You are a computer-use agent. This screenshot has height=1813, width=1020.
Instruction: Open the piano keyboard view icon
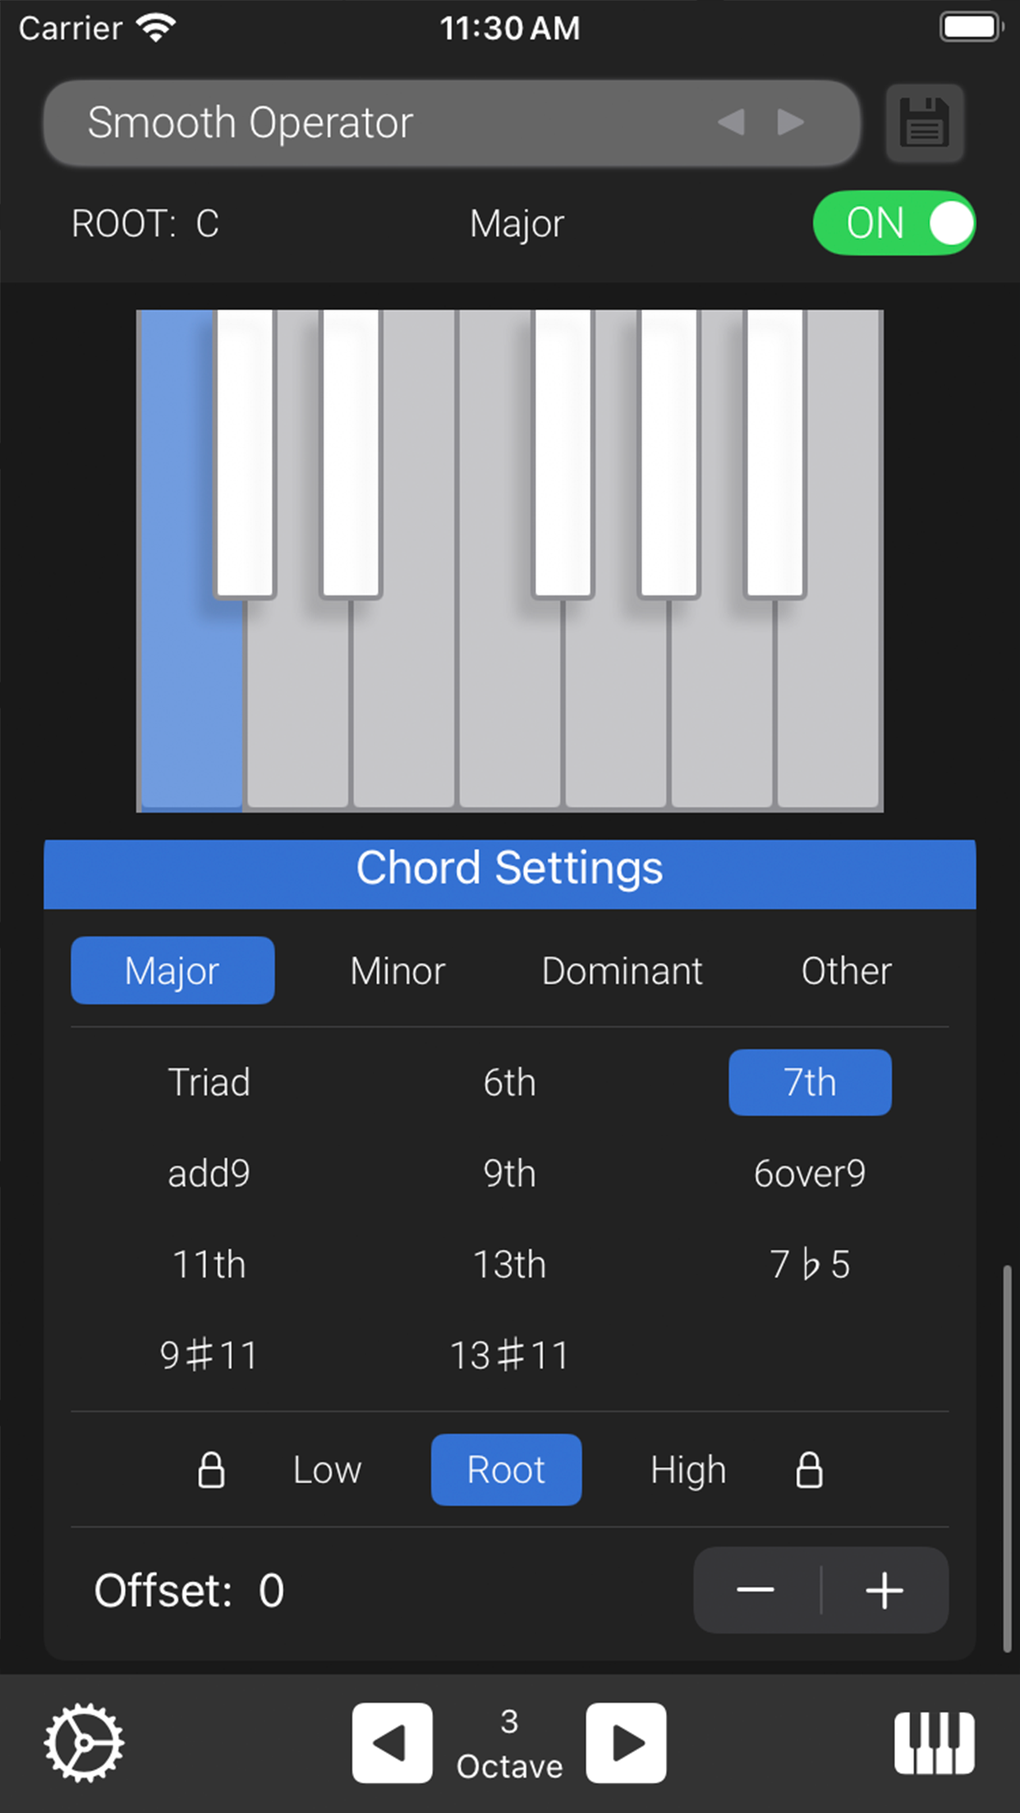(934, 1743)
